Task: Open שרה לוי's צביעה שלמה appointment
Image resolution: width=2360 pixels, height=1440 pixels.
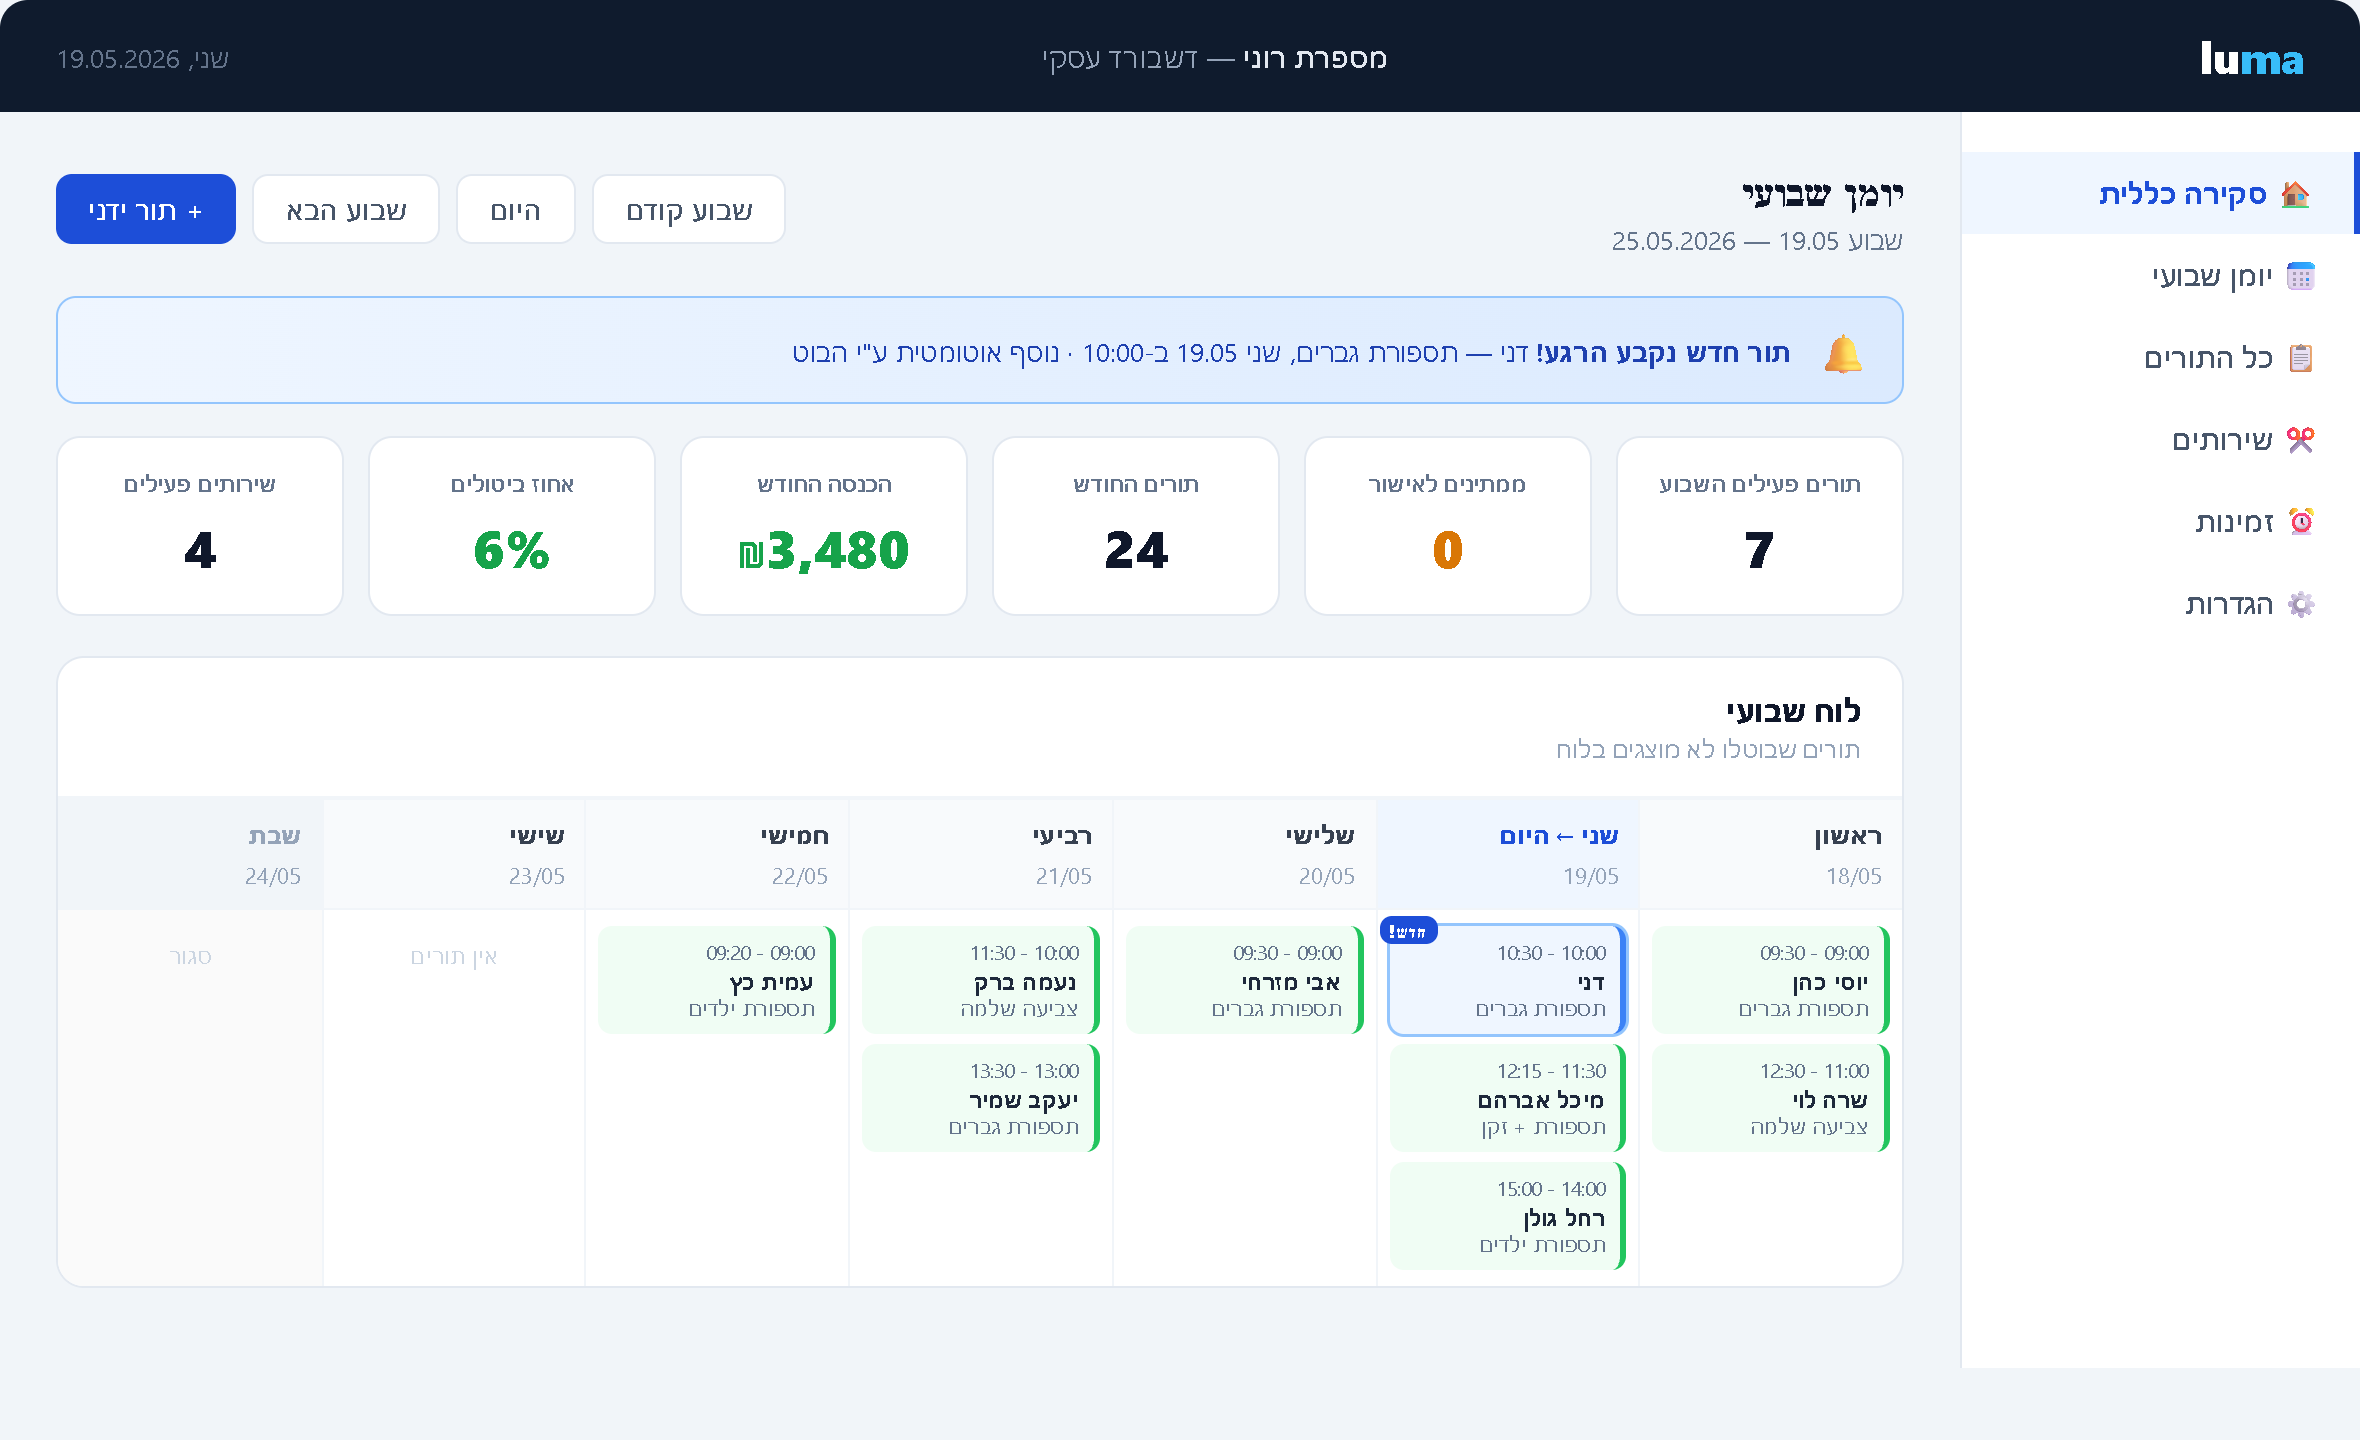Action: point(1771,1098)
